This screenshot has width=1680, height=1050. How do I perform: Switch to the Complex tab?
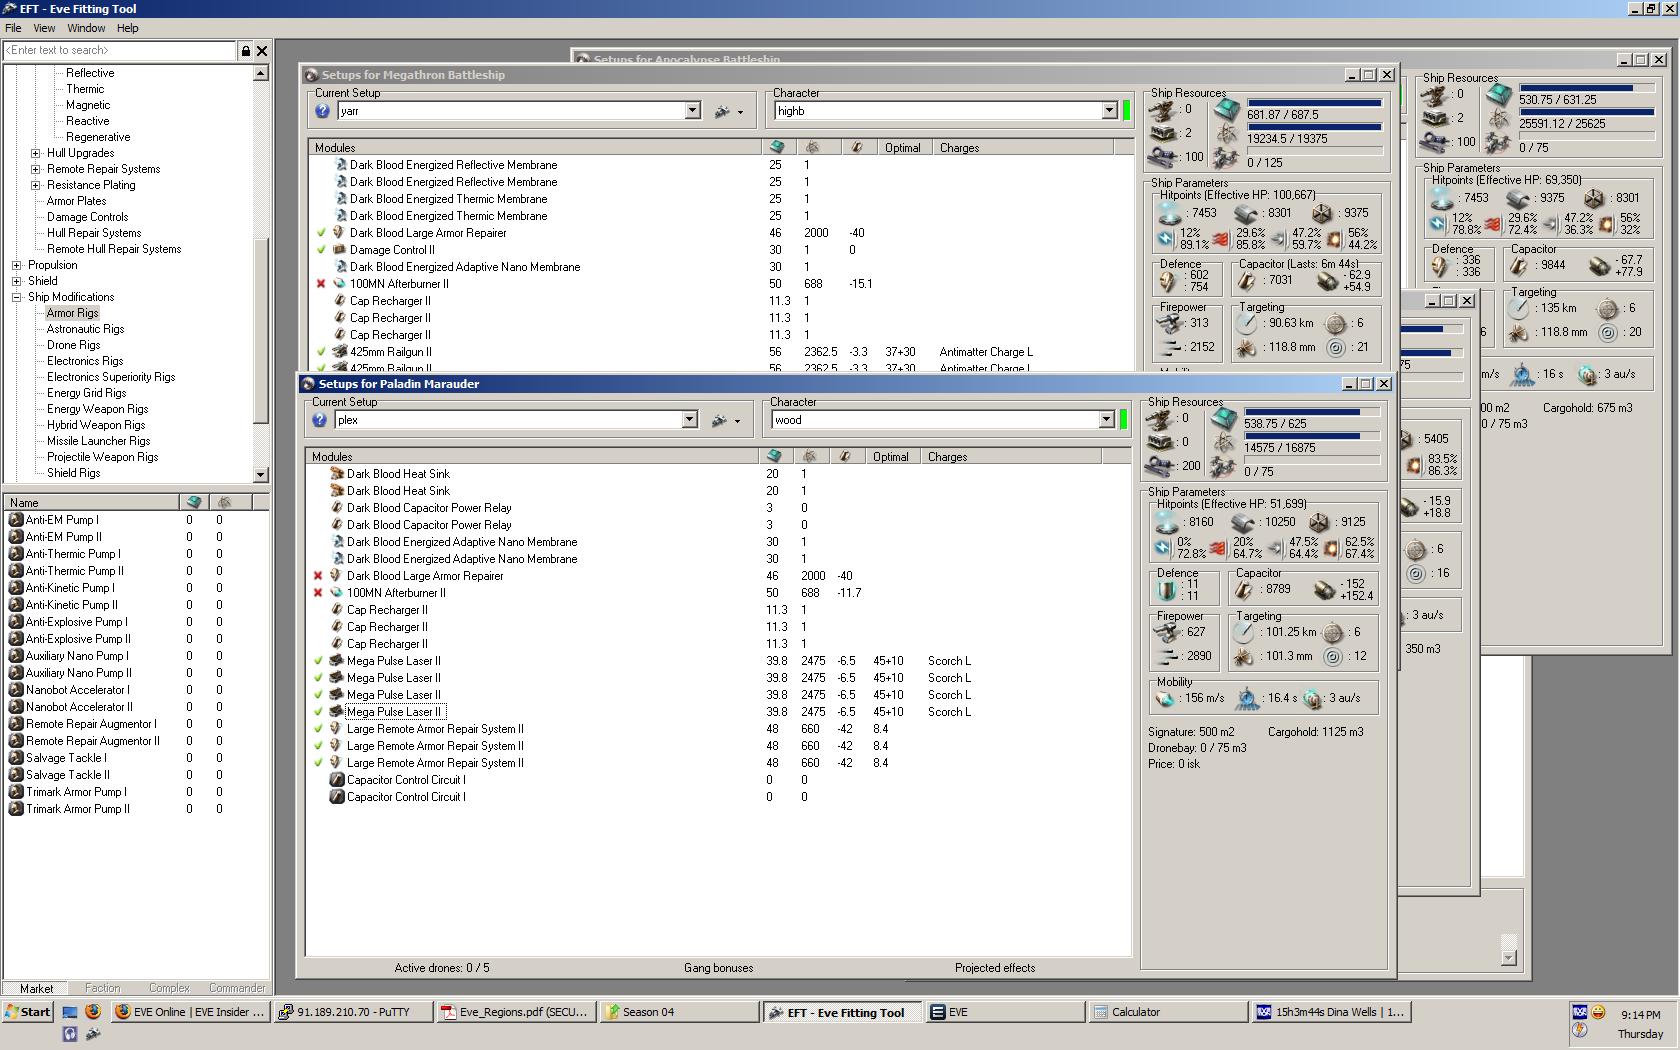[x=169, y=988]
